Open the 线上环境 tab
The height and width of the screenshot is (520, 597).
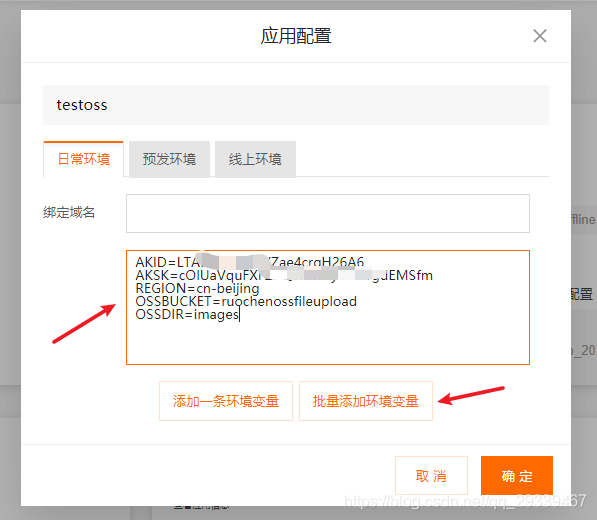click(255, 159)
